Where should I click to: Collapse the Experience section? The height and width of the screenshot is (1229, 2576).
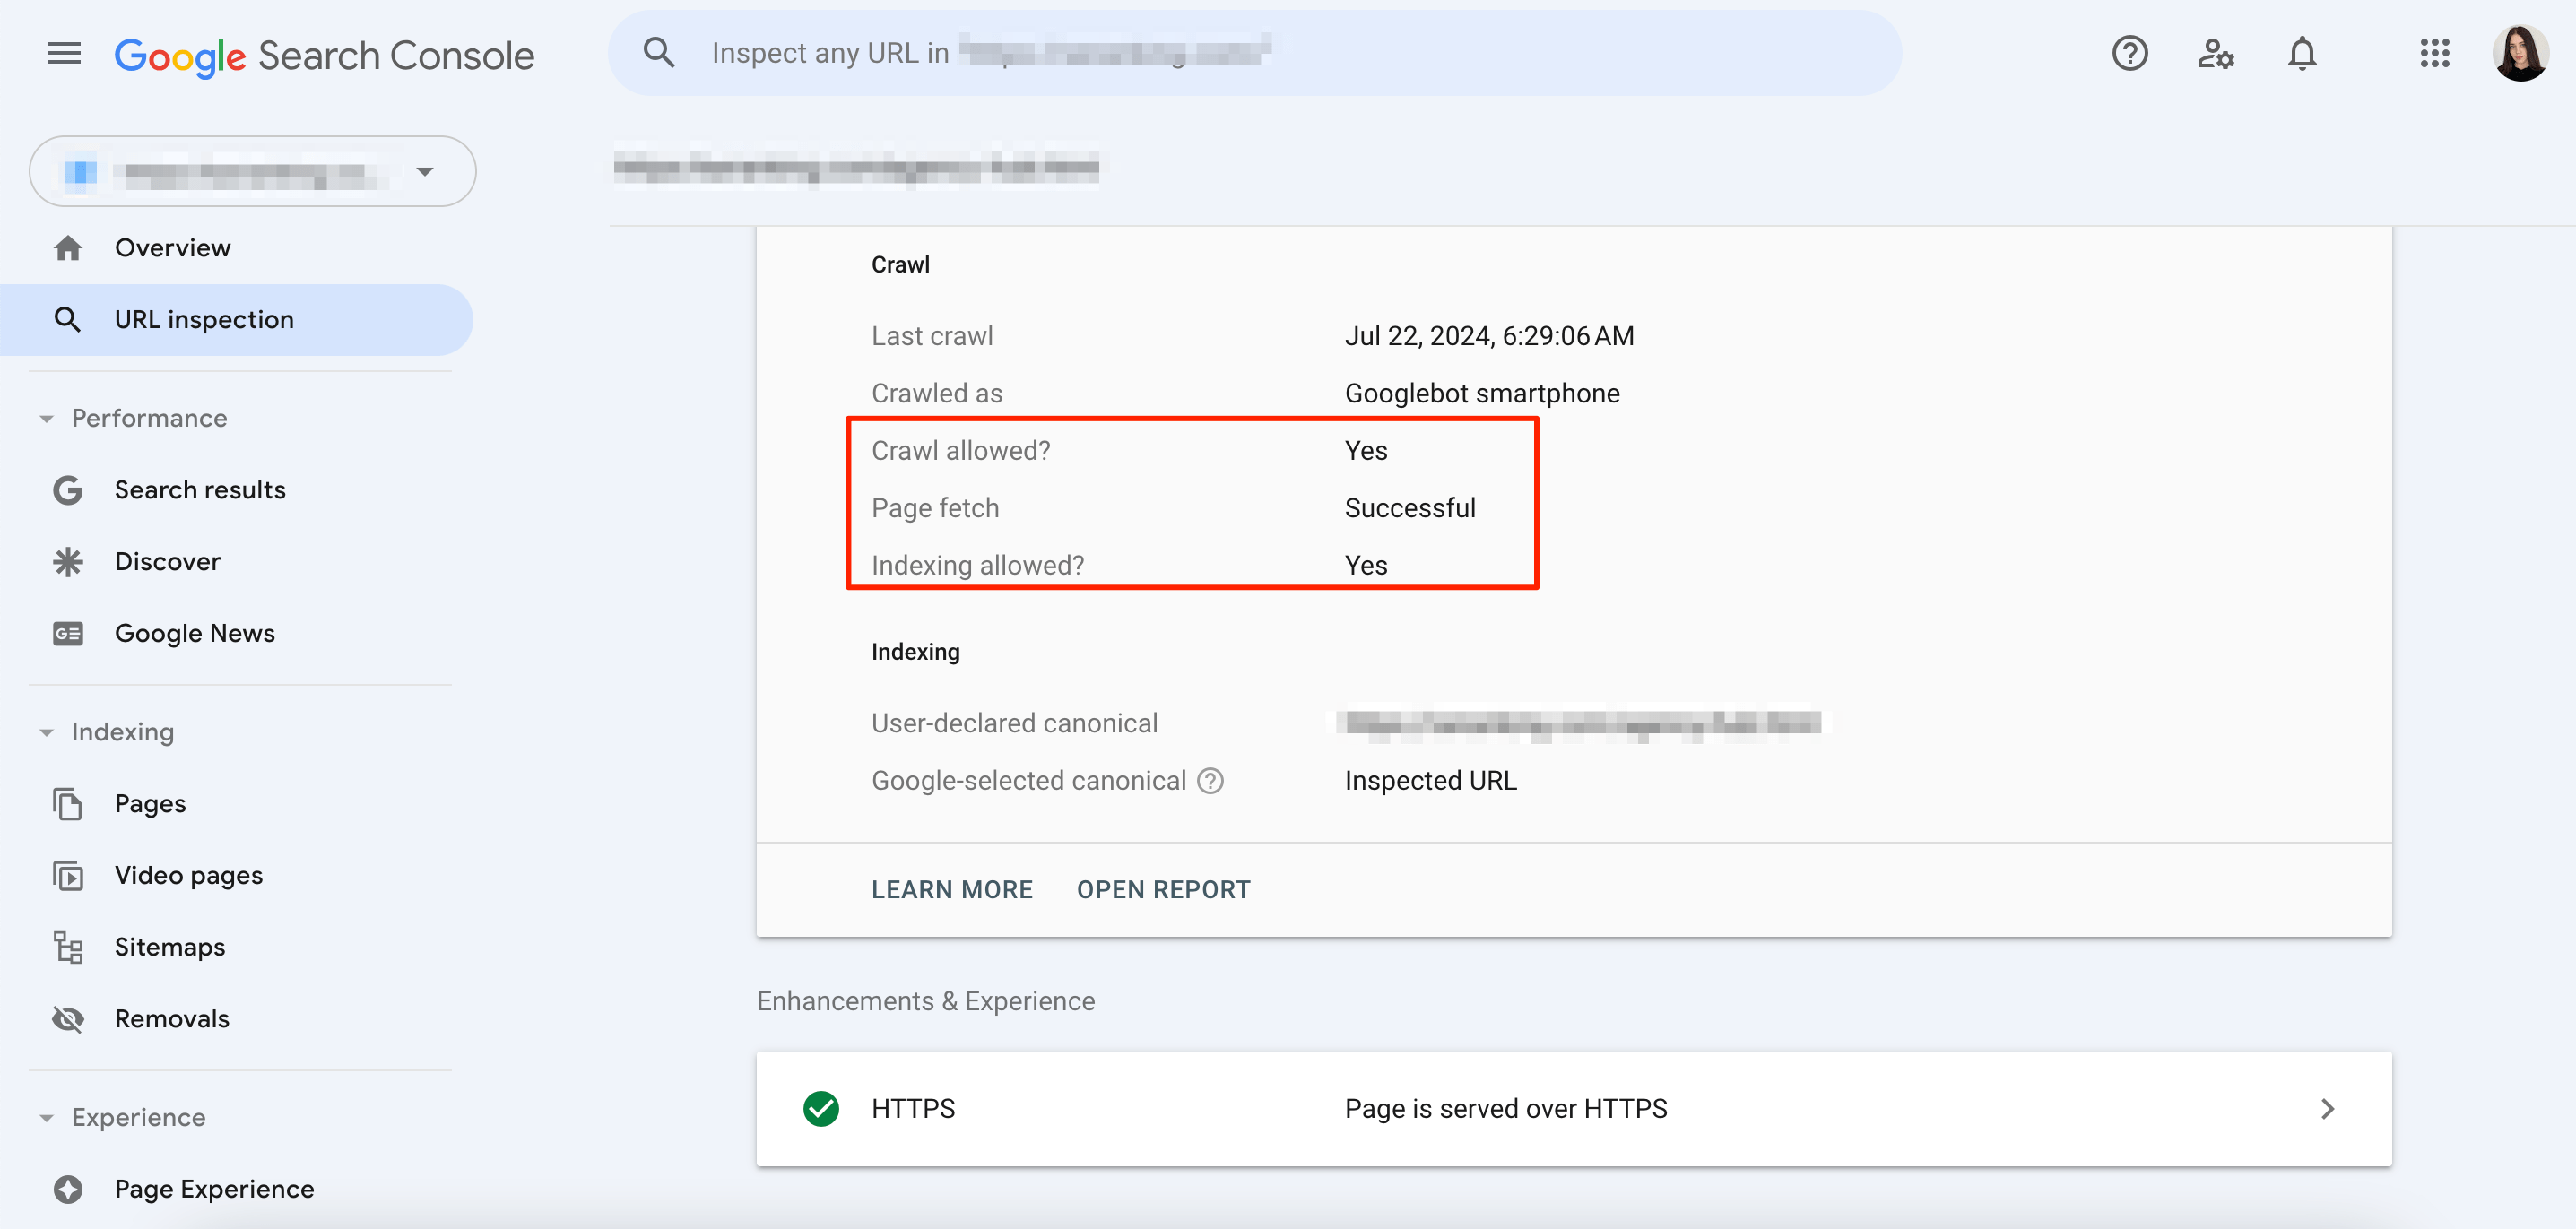[x=47, y=1117]
